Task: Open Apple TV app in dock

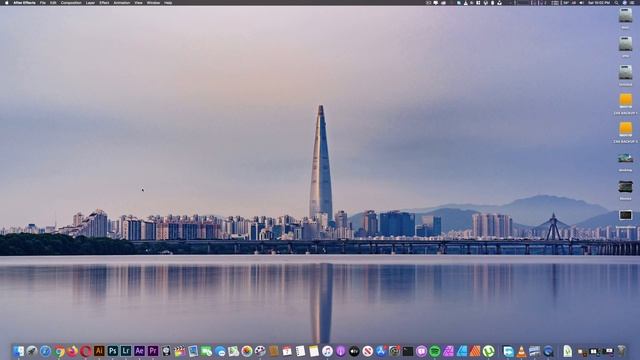Action: coord(354,351)
